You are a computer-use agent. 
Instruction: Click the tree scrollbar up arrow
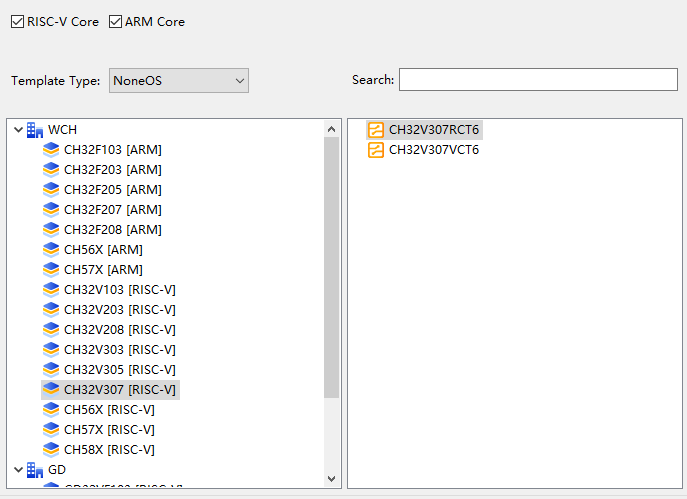[332, 129]
